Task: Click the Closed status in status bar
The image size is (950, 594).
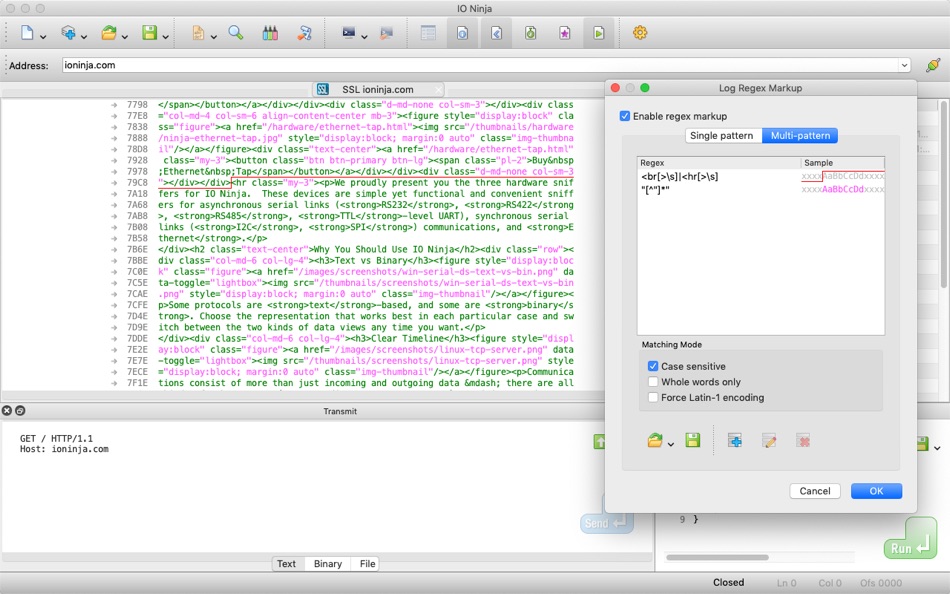Action: 728,582
